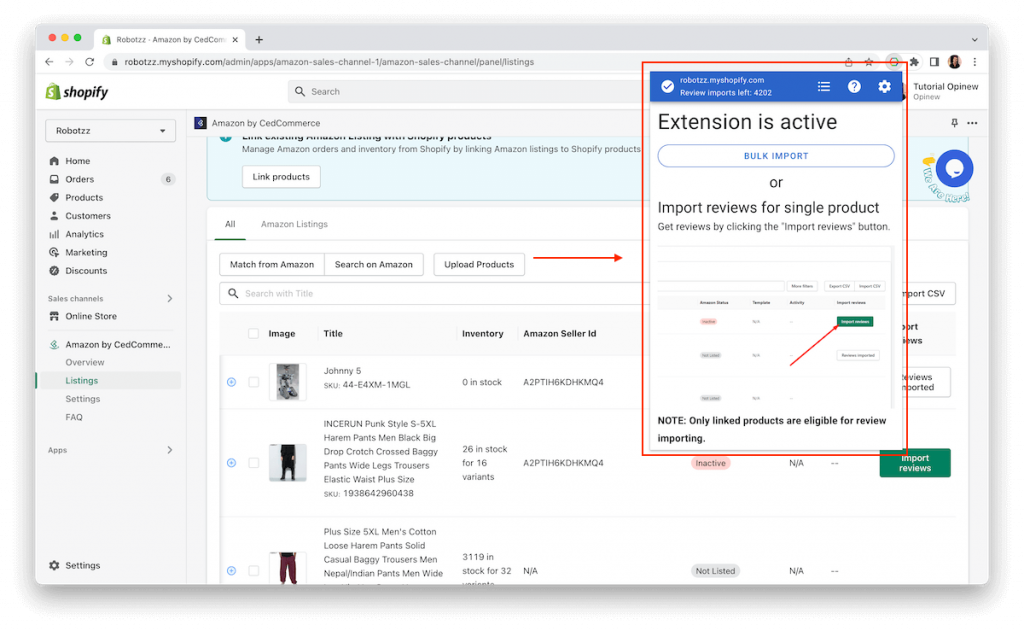This screenshot has height=631, width=1024.
Task: Click the Link products button
Action: [281, 177]
